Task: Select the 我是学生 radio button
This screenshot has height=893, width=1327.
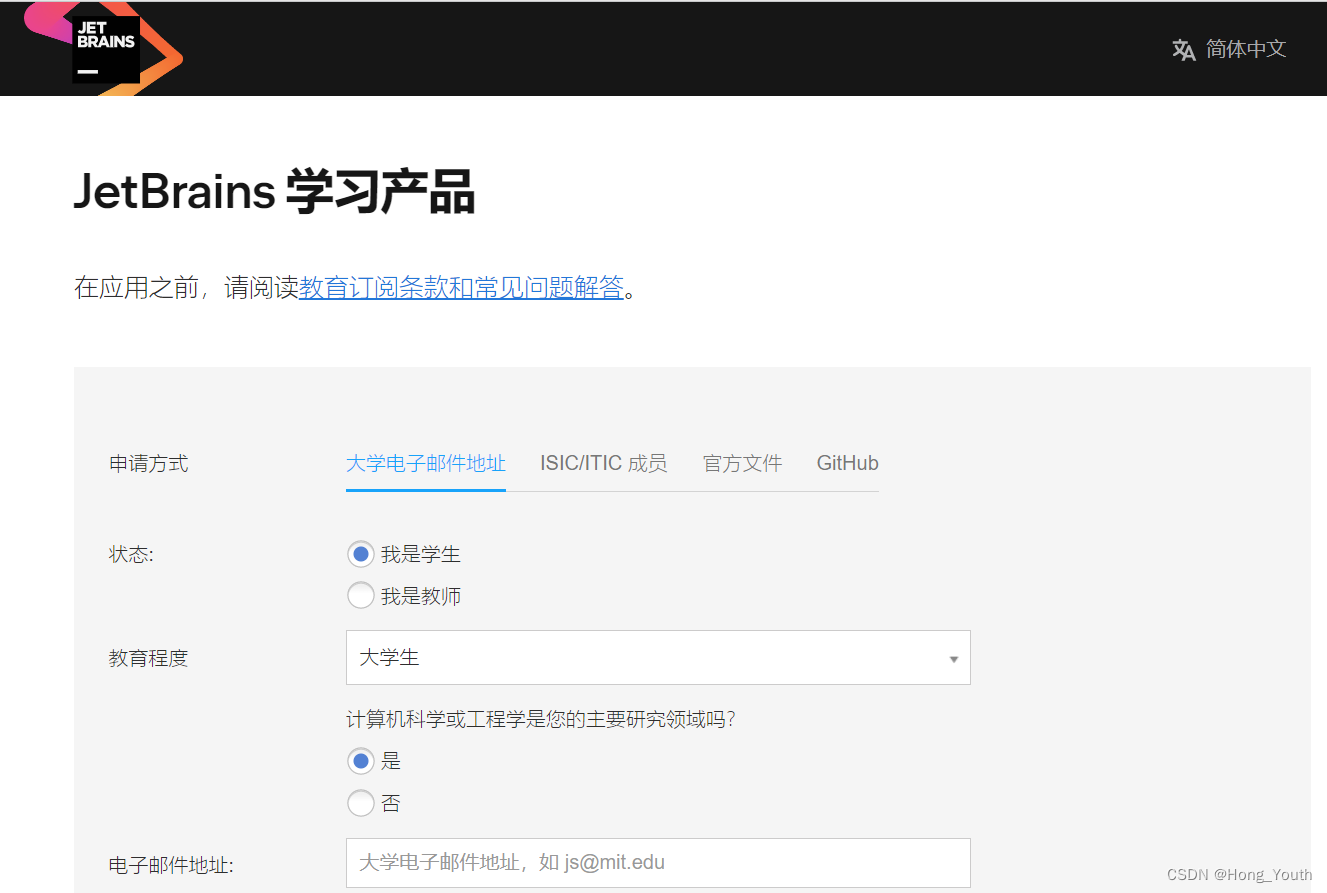Action: (x=361, y=554)
